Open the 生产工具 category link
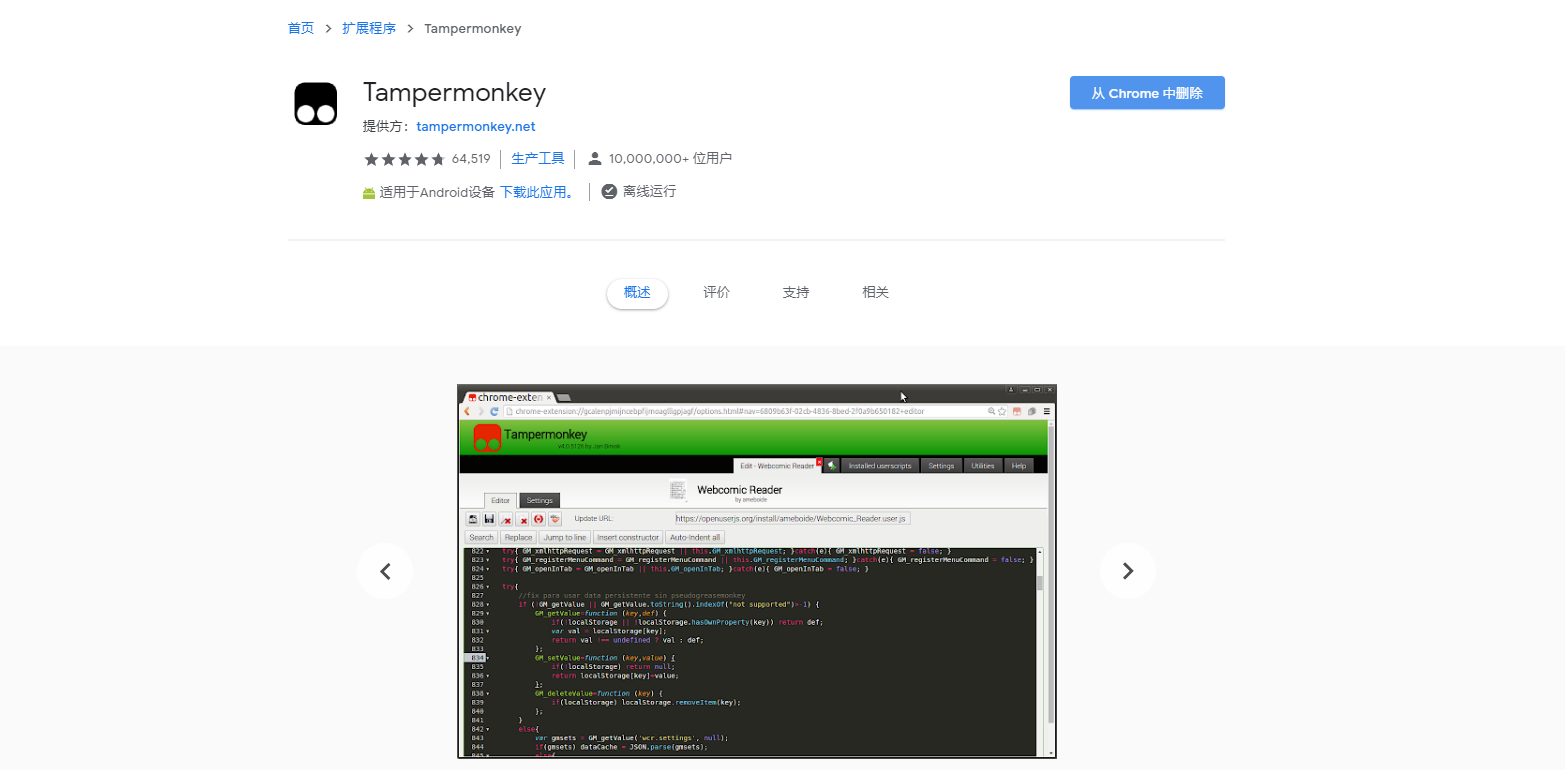1565x770 pixels. [x=538, y=159]
